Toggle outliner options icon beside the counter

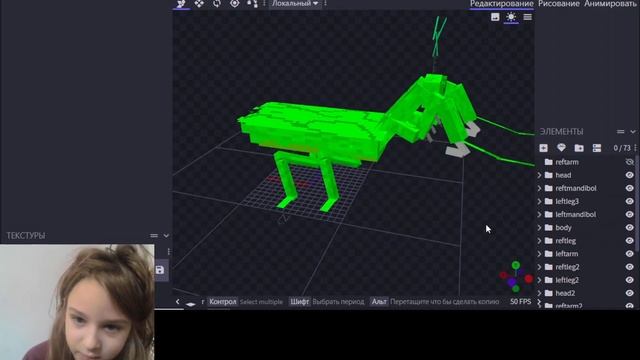click(x=597, y=148)
